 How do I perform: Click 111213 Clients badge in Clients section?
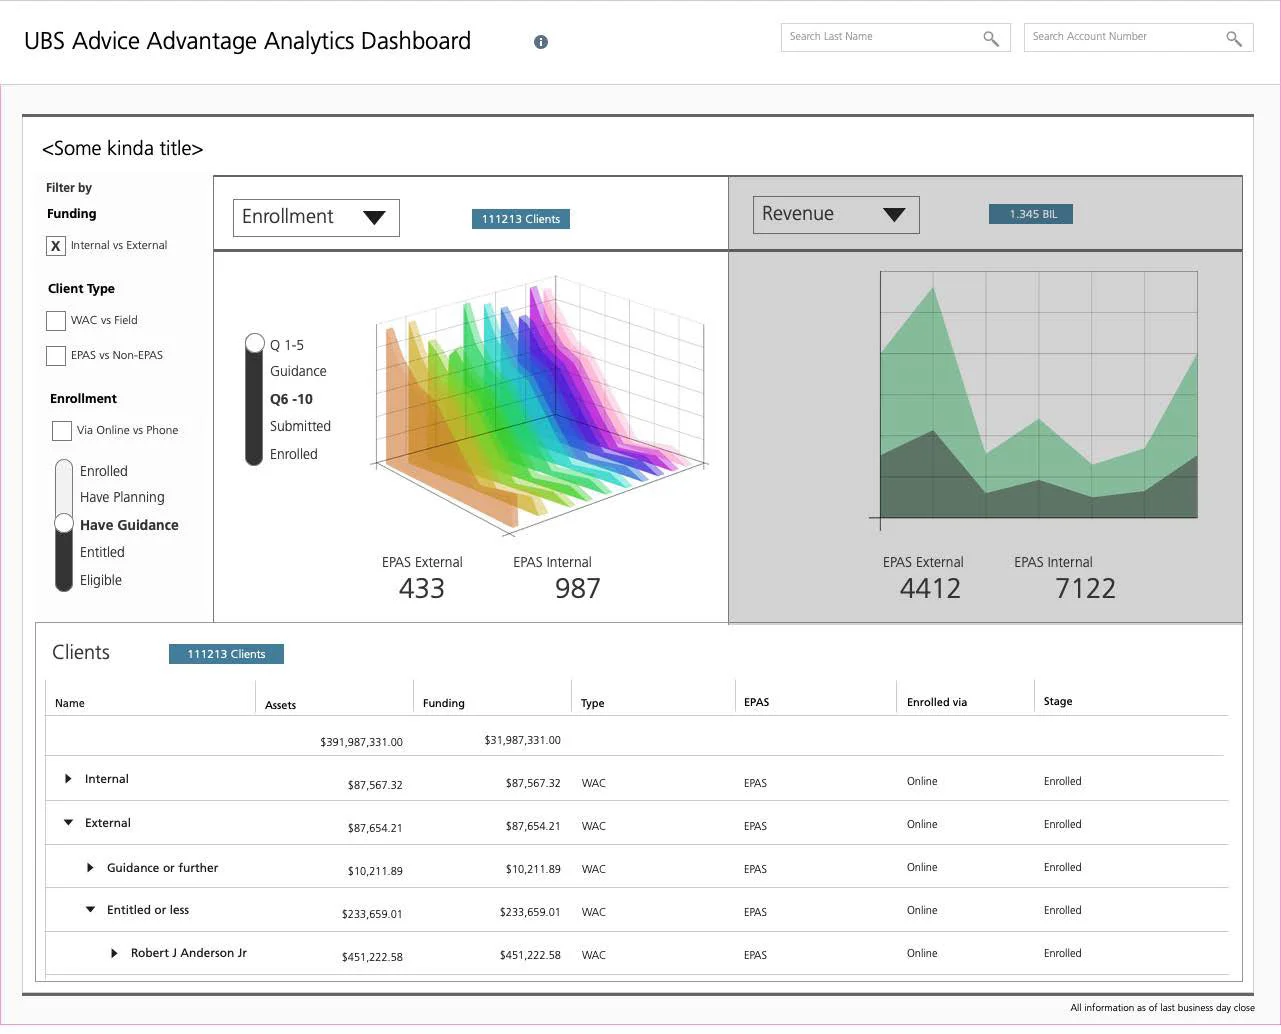[x=226, y=654]
